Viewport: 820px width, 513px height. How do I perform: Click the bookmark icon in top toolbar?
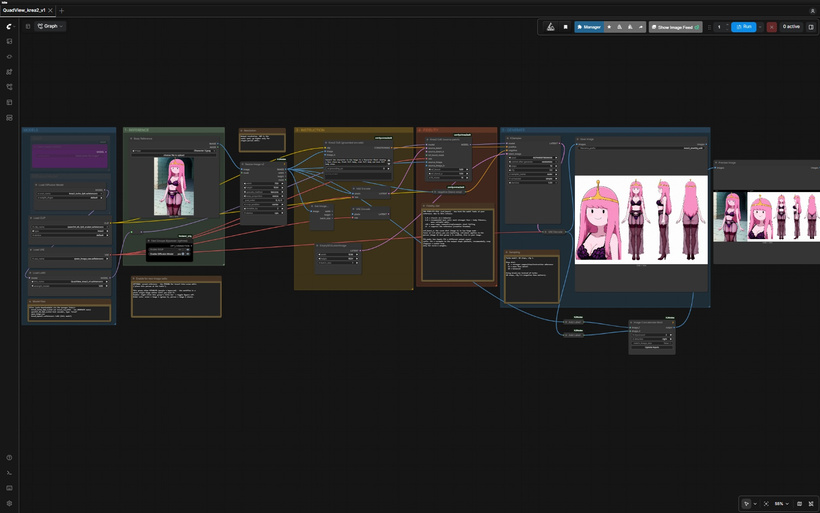(x=565, y=27)
